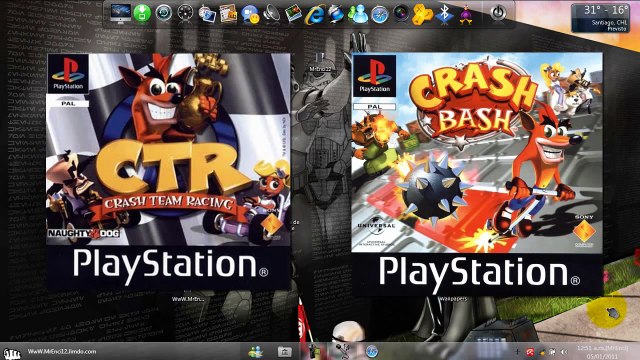Launch Windows Live Messenger from dock
Image resolution: width=640 pixels, height=360 pixels.
358,14
